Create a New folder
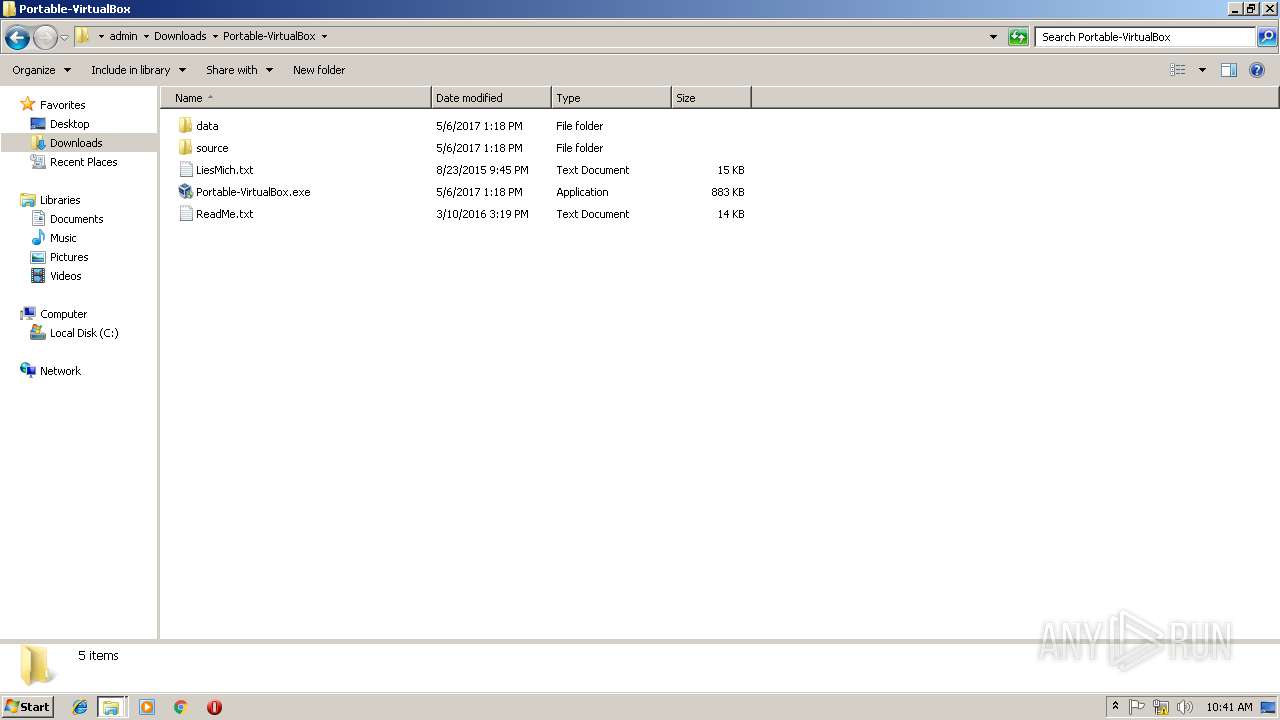The width and height of the screenshot is (1280, 720). click(x=319, y=70)
